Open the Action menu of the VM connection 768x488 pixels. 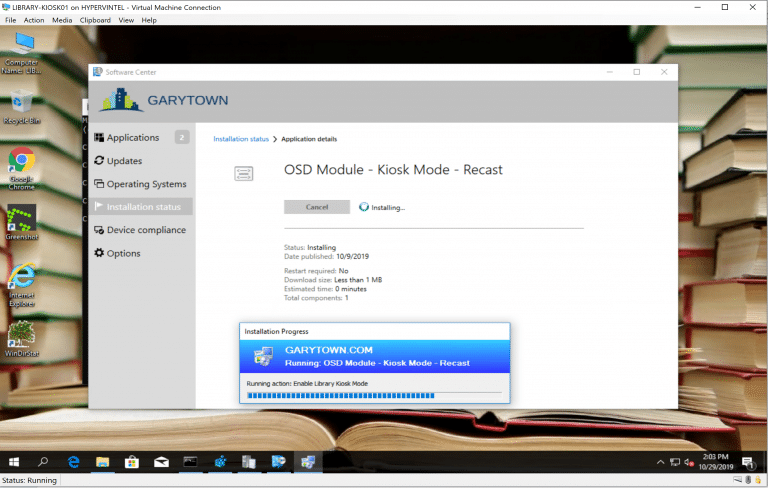pos(34,20)
